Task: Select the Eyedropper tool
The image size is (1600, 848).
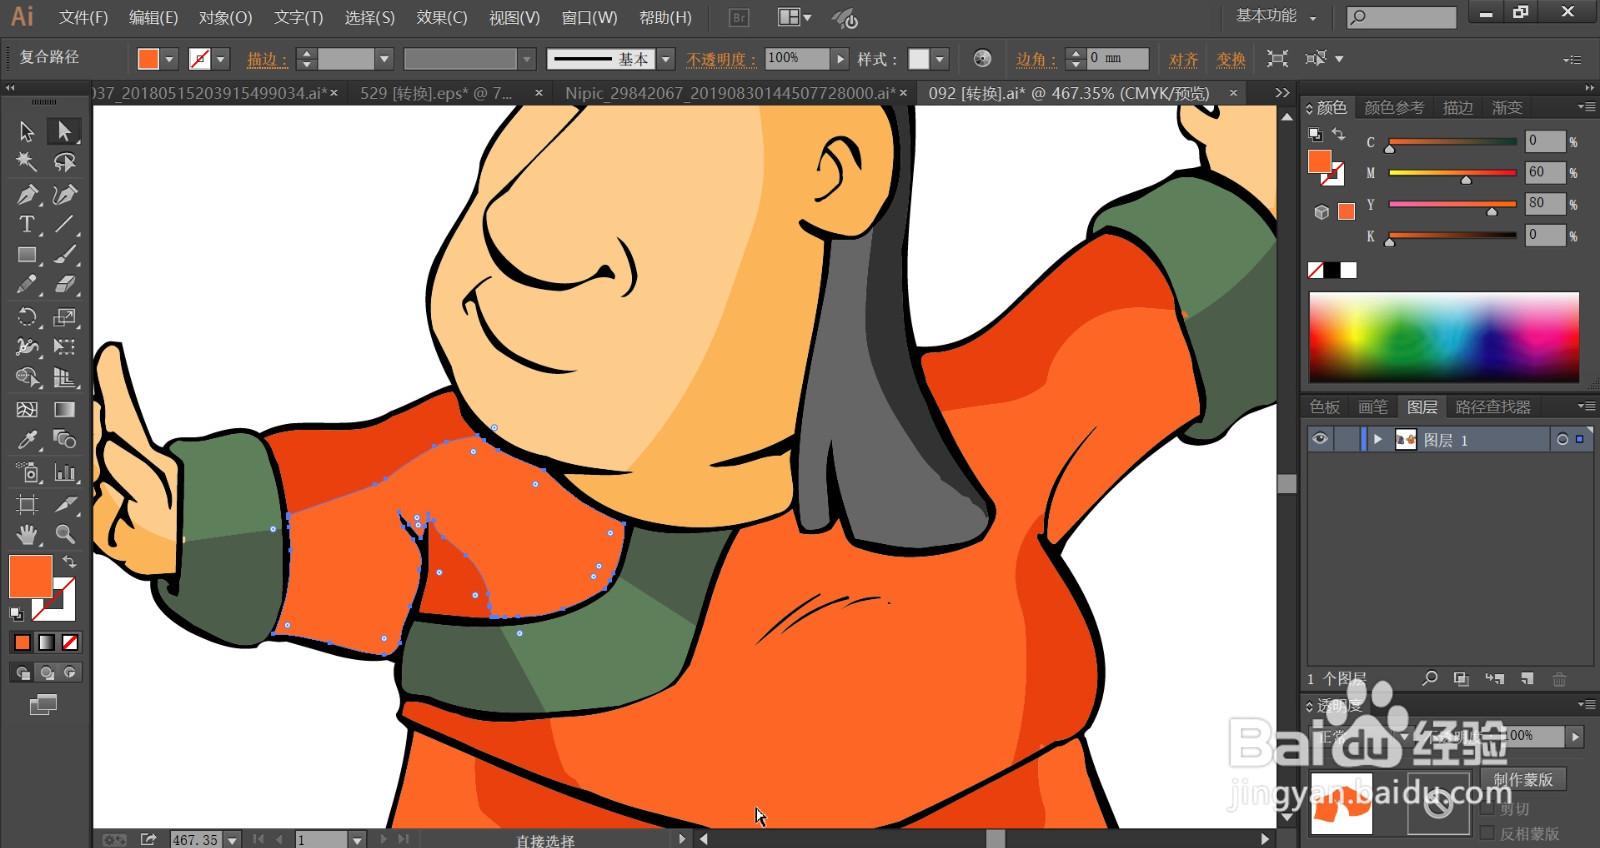Action: 27,440
